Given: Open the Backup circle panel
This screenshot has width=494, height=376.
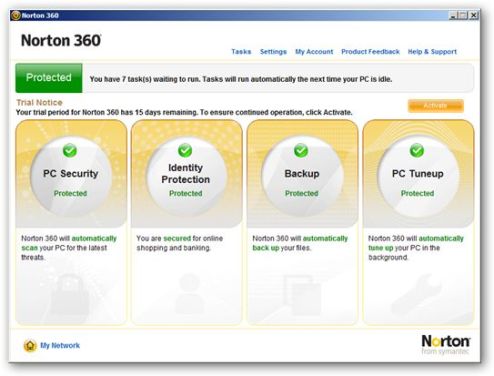Looking at the screenshot, I should (302, 177).
